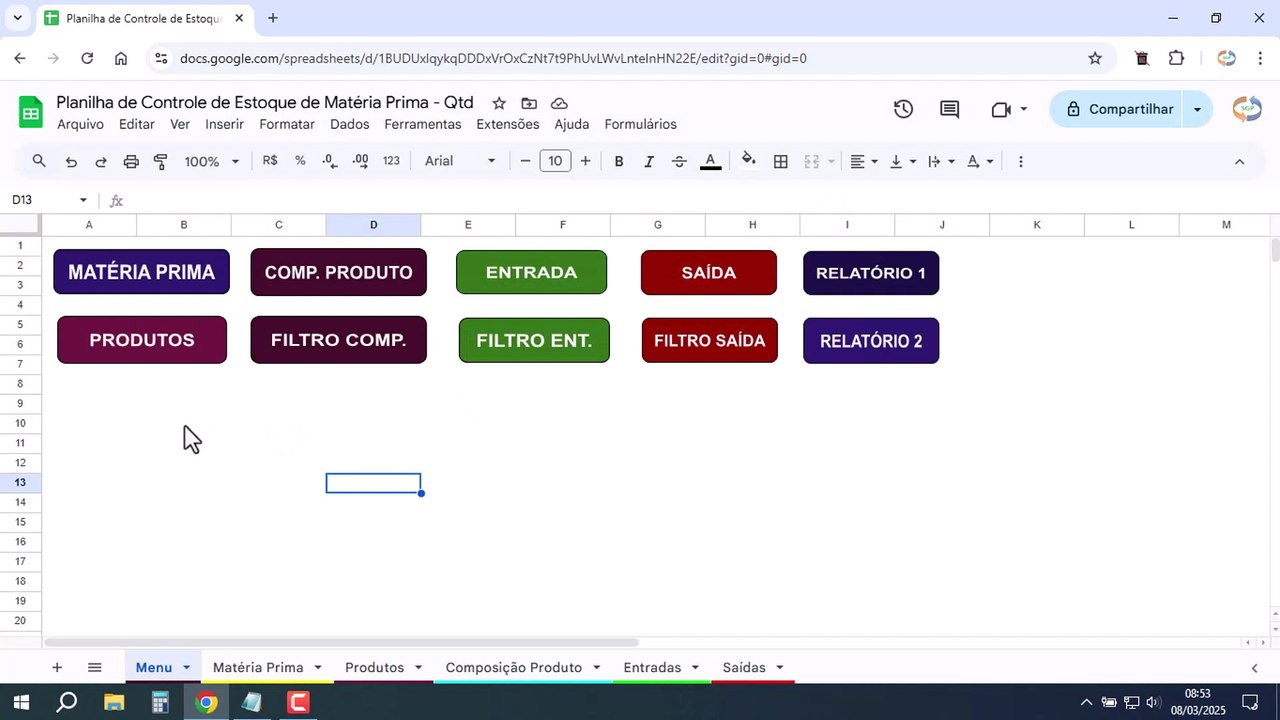This screenshot has height=720, width=1280.
Task: Format as percent with the % button
Action: tap(300, 161)
